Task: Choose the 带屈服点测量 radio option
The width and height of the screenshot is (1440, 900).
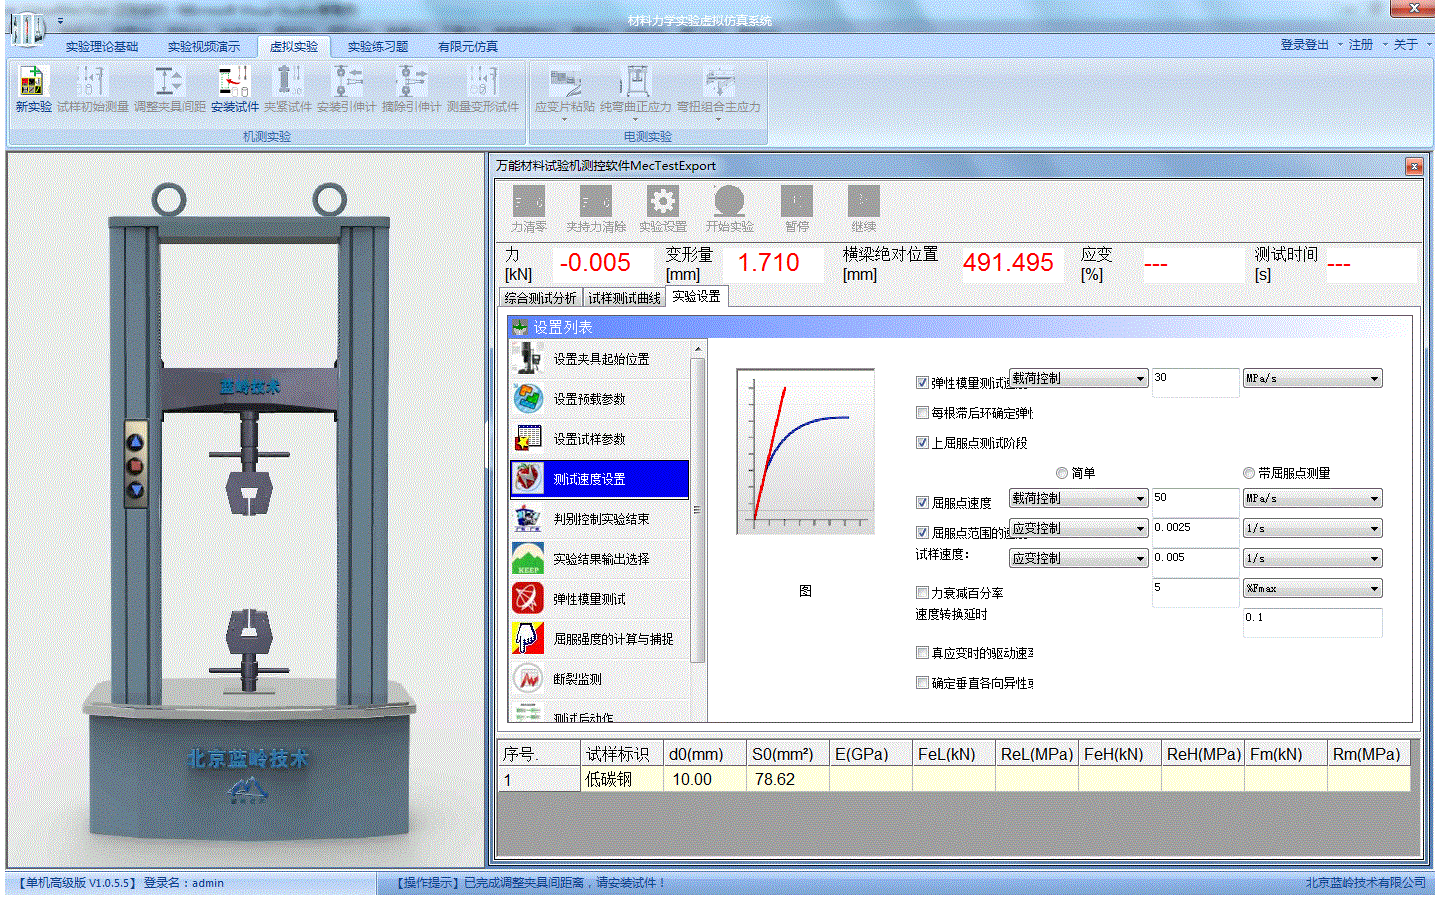Action: coord(1249,473)
